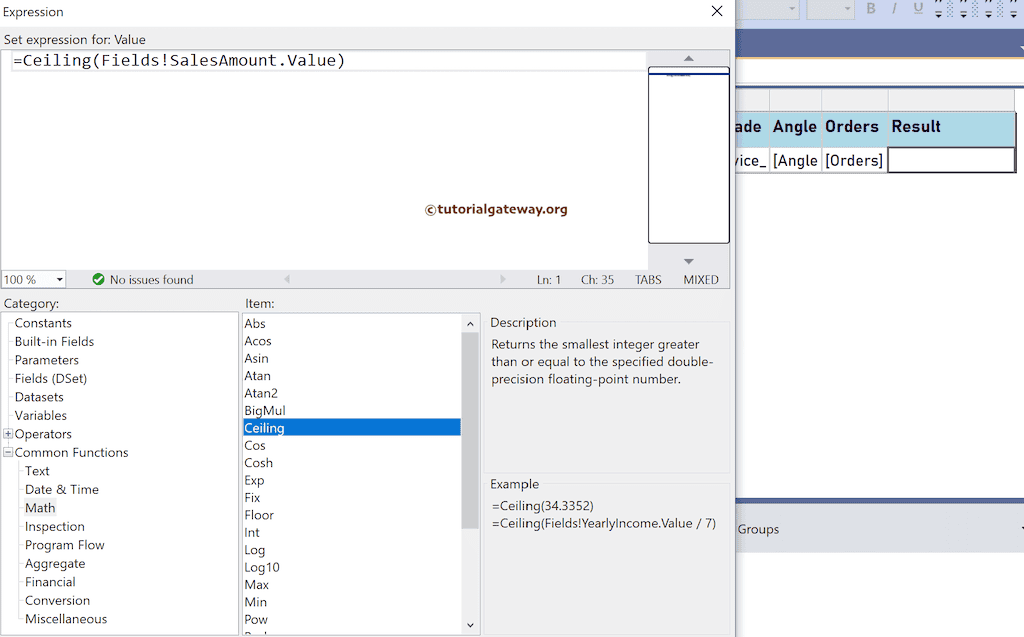Click the =Ceiling(34.3352) example text
This screenshot has width=1024, height=637.
543,506
